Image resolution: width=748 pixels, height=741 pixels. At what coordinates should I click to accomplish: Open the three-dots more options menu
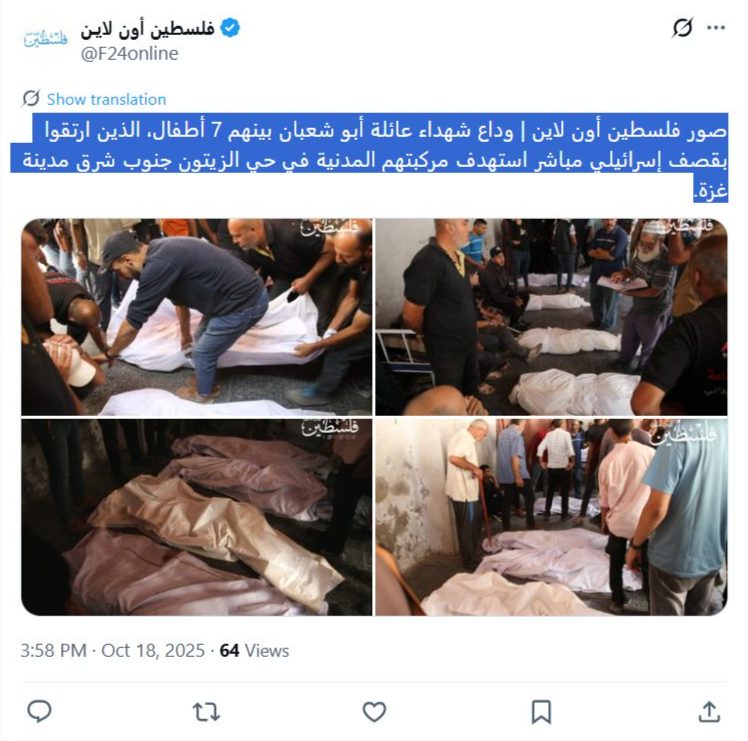tap(716, 28)
